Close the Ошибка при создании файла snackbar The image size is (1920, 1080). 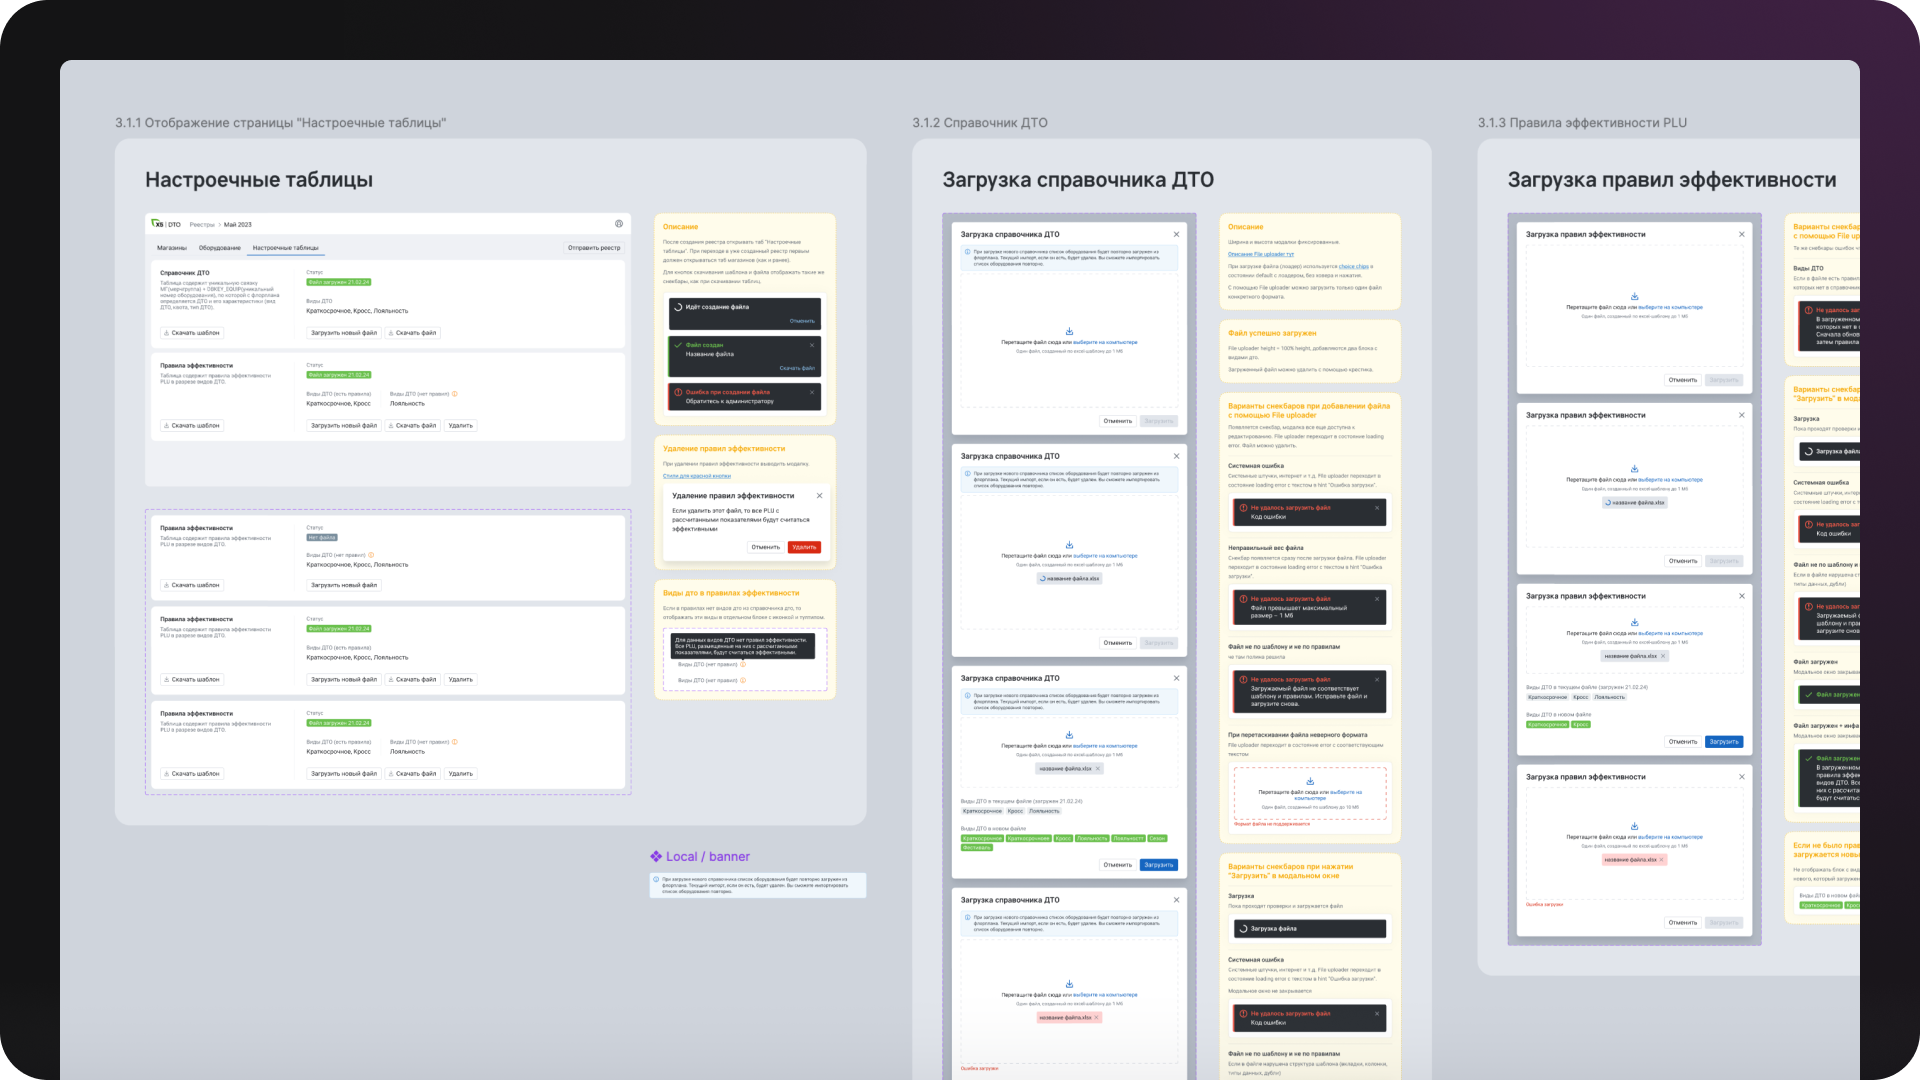[812, 392]
